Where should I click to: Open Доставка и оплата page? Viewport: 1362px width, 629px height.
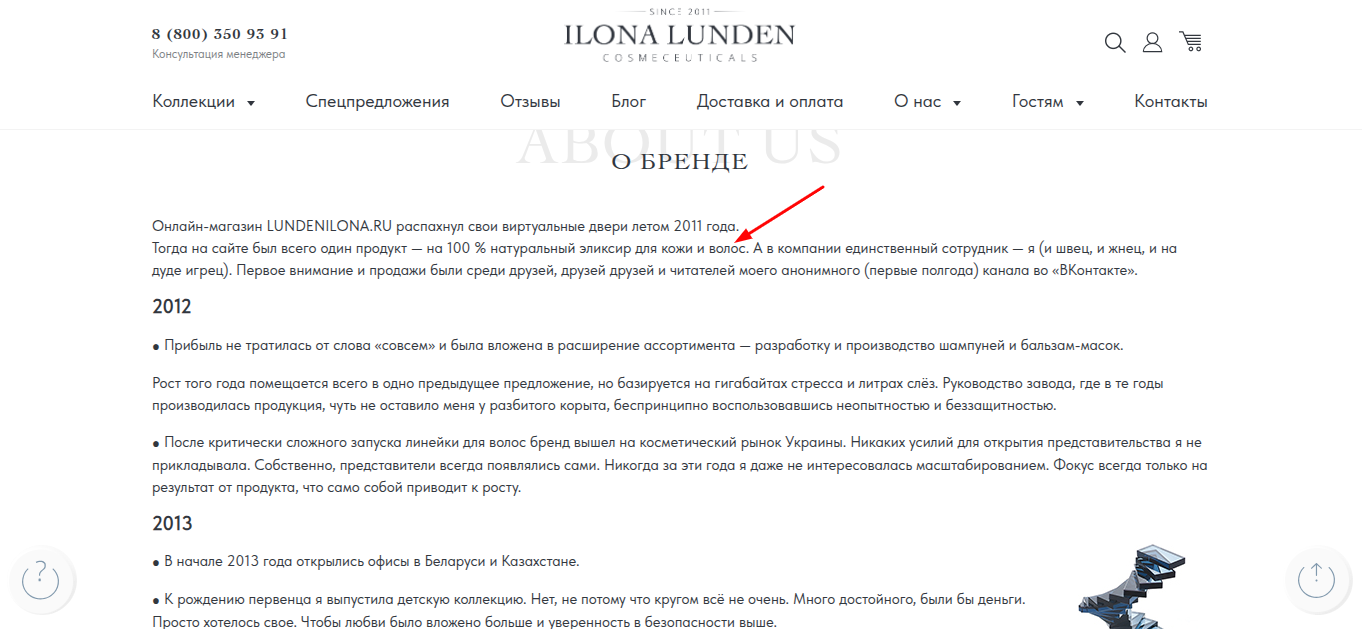tap(770, 101)
